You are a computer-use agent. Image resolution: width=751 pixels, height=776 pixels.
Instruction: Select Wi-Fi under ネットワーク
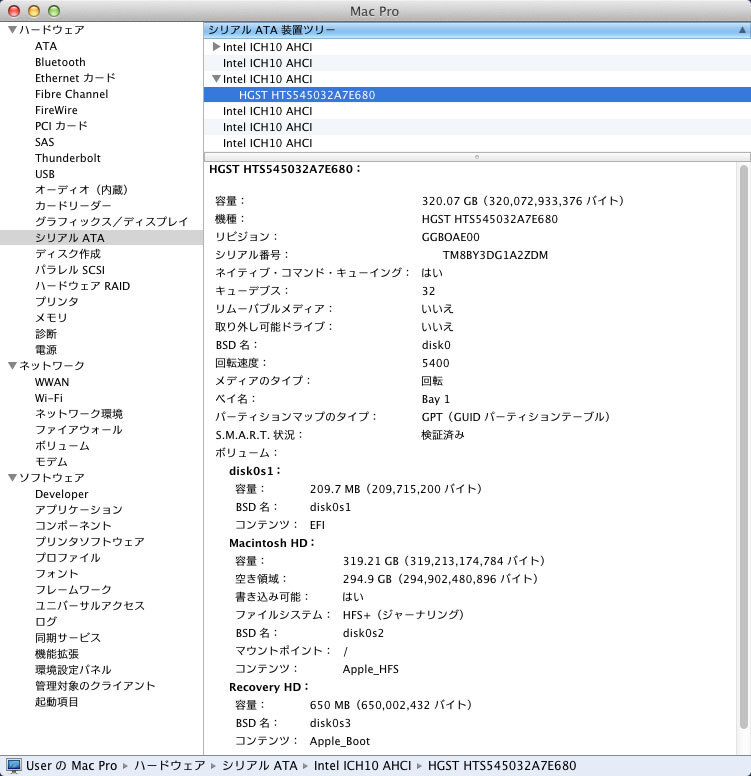click(x=48, y=398)
